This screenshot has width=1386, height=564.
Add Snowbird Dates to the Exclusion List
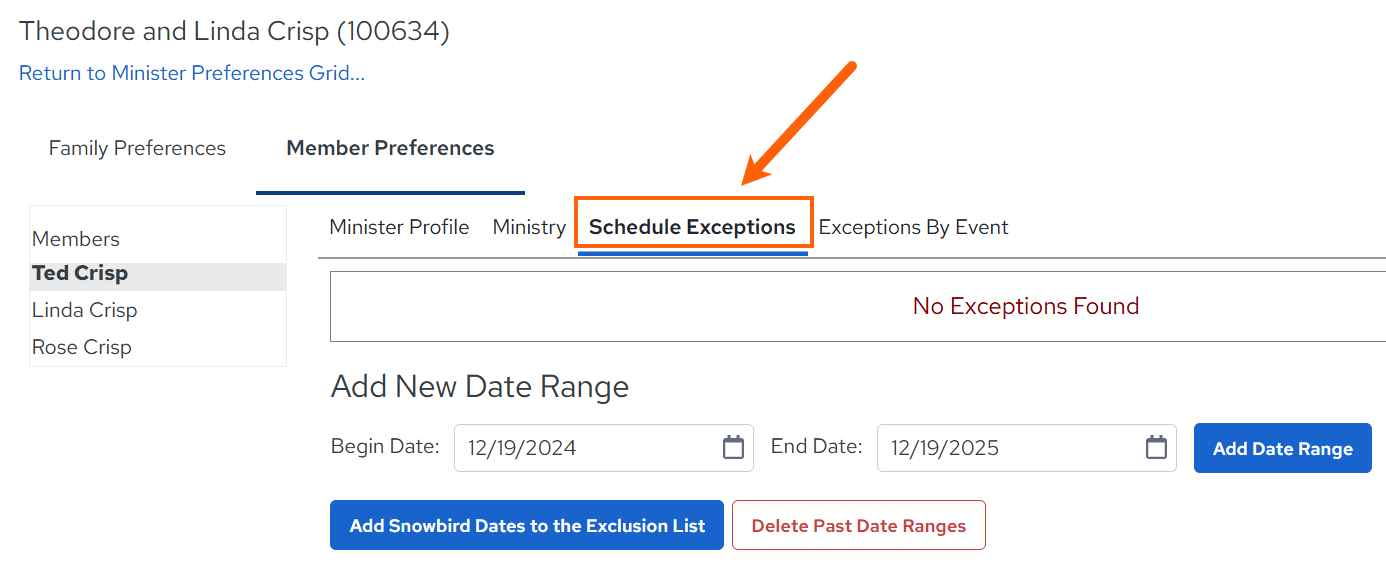point(527,525)
